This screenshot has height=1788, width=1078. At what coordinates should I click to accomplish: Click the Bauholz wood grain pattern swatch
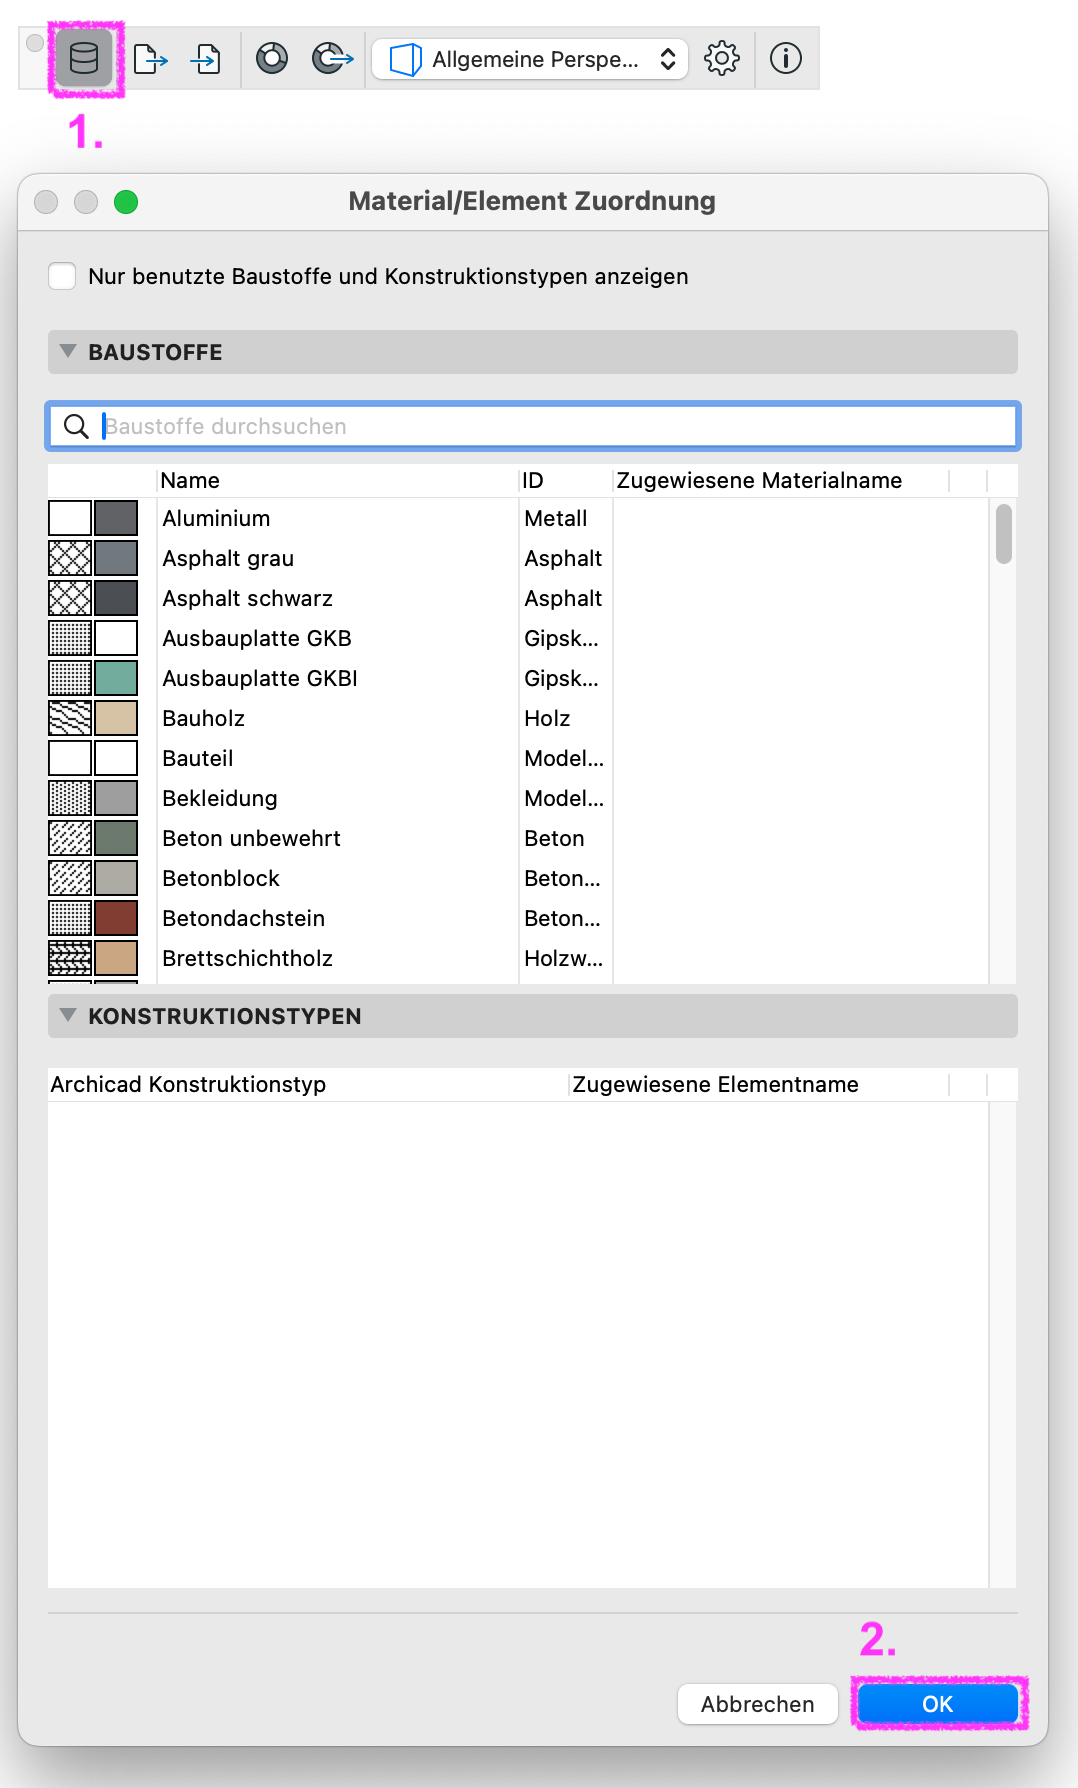coord(70,719)
